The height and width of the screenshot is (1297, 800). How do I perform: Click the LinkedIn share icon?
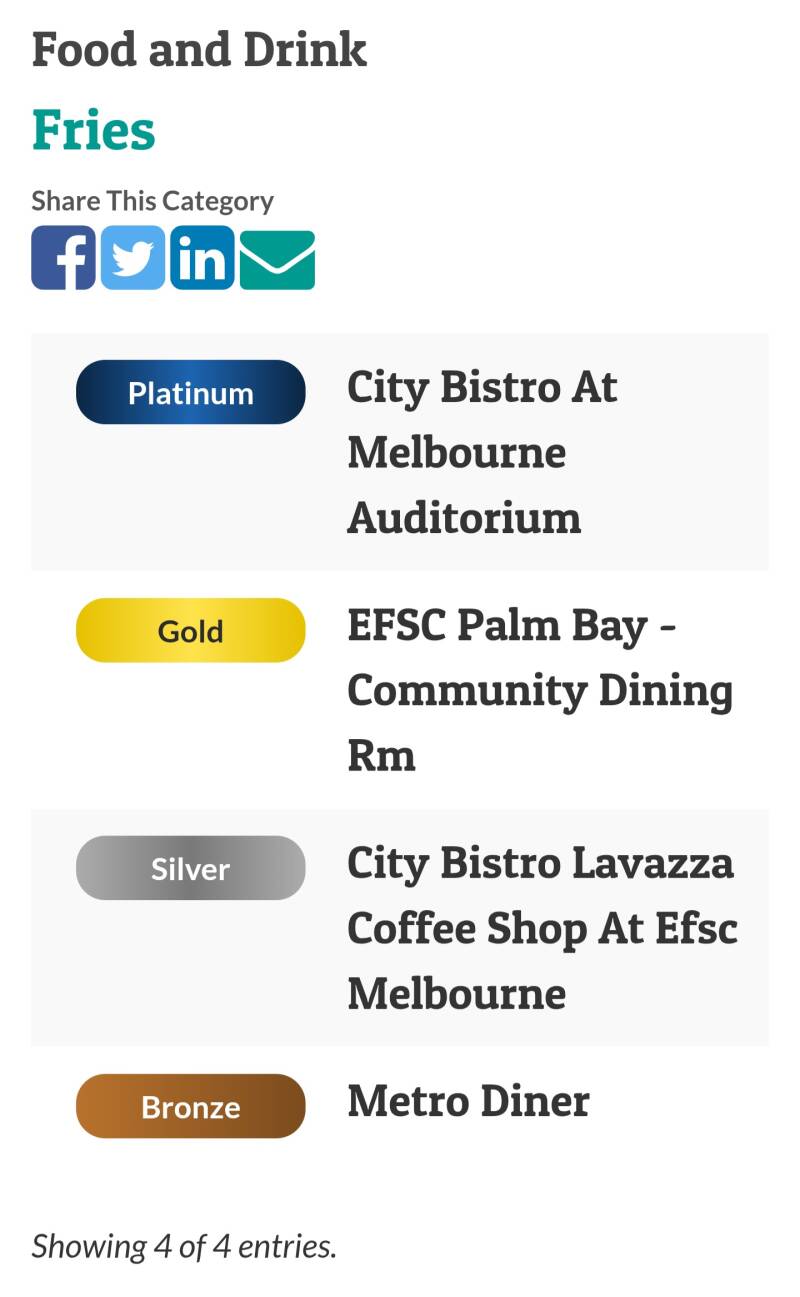(202, 258)
